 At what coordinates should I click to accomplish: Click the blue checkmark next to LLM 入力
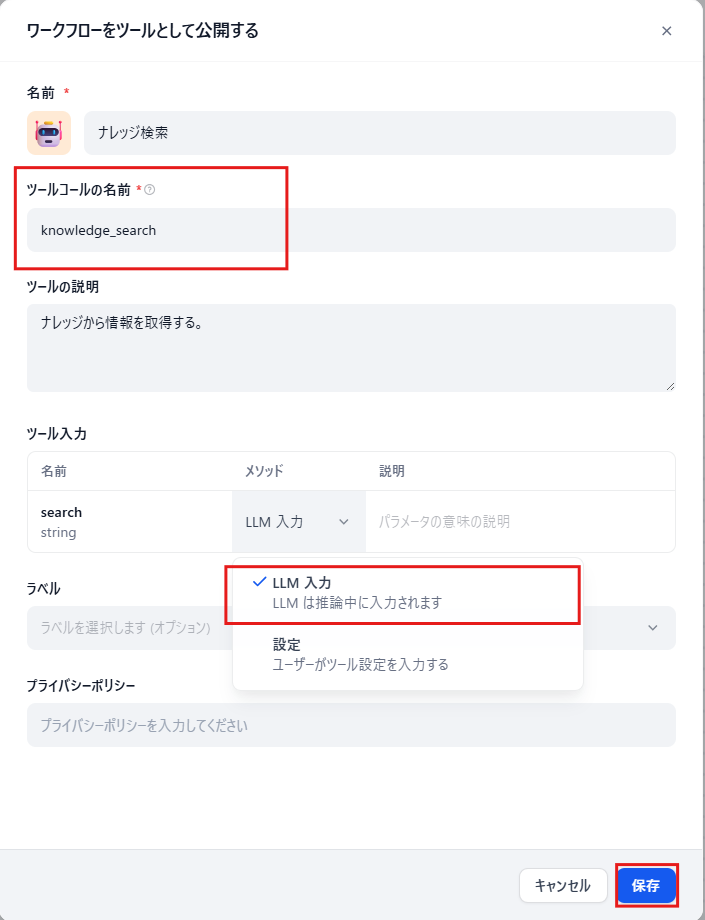pyautogui.click(x=260, y=582)
